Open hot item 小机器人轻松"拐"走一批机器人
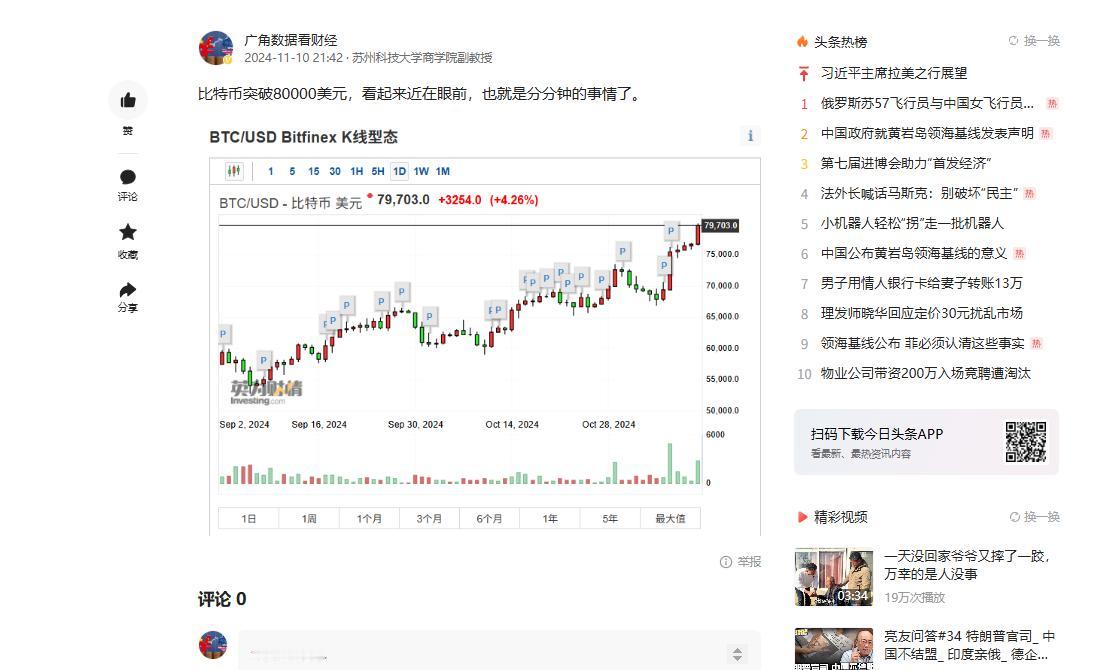 coord(912,223)
